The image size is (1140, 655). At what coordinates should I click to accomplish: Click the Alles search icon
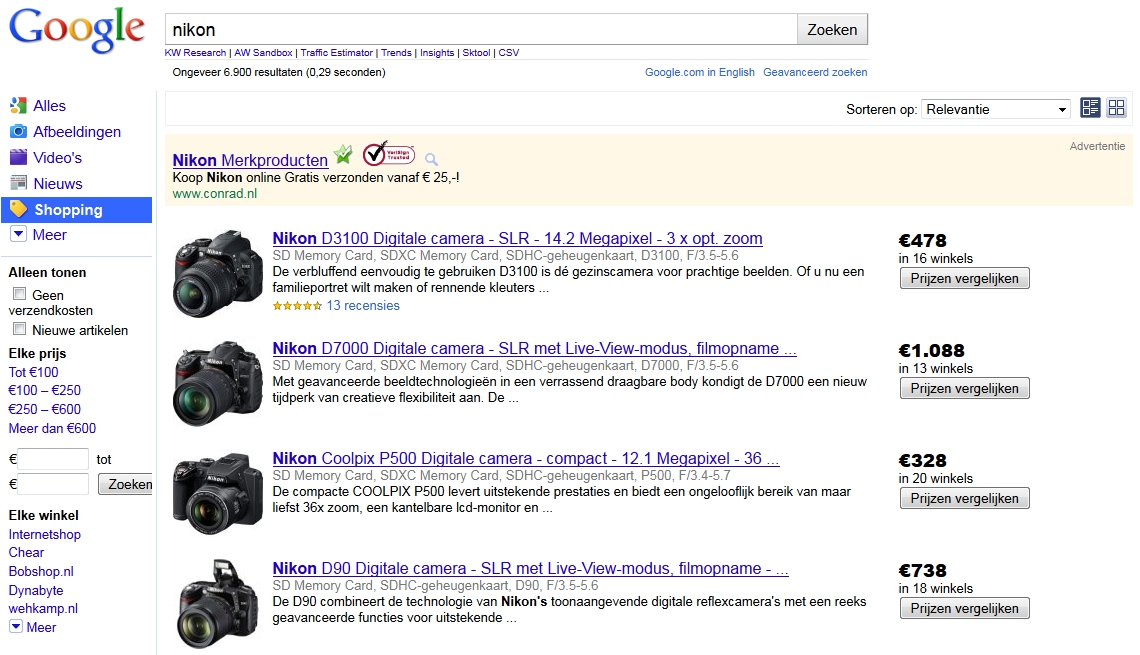[18, 105]
